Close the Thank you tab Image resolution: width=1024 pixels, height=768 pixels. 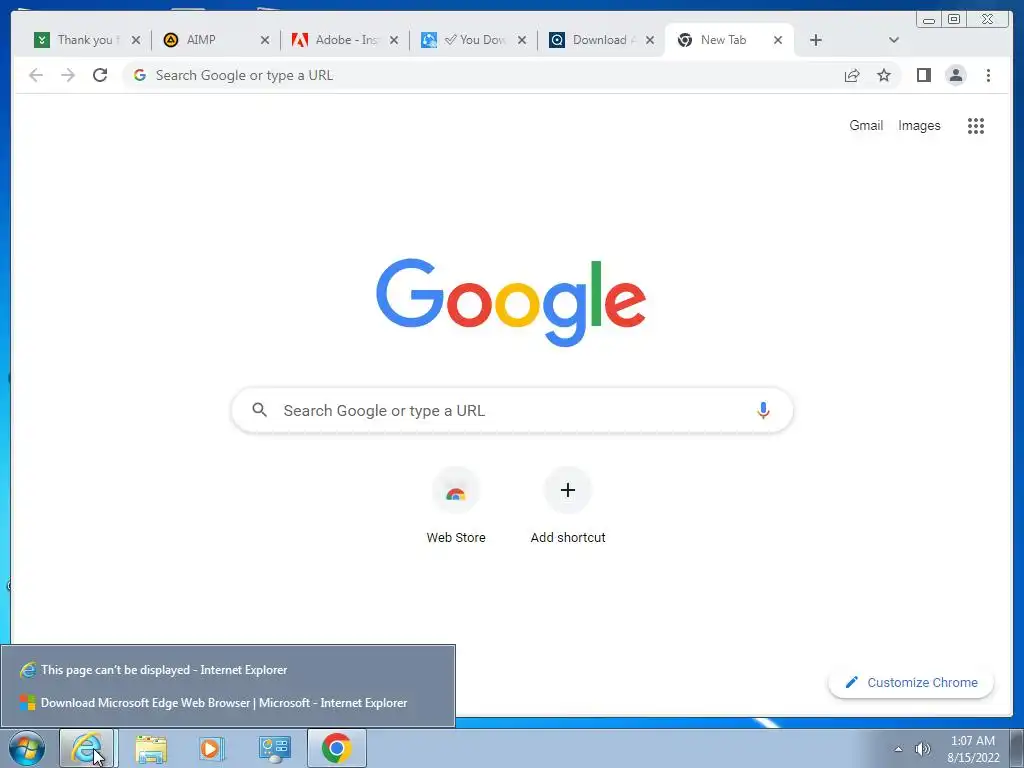136,40
